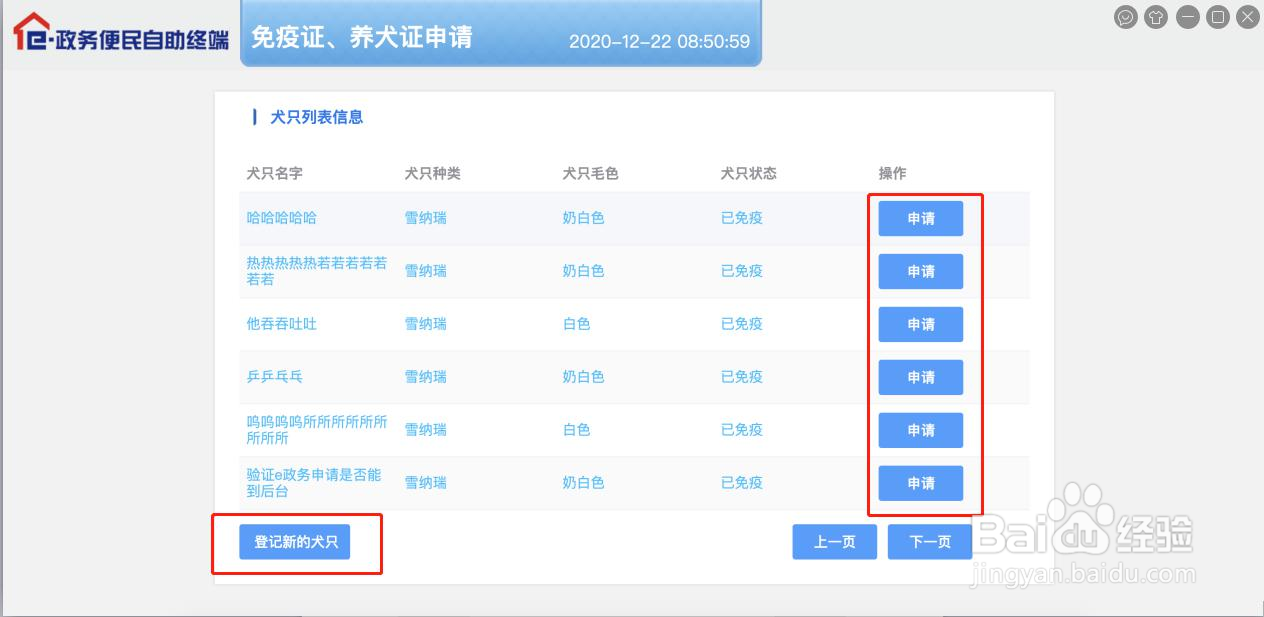The height and width of the screenshot is (617, 1264).
Task: Click 登记新的犬只 button
Action: [295, 542]
